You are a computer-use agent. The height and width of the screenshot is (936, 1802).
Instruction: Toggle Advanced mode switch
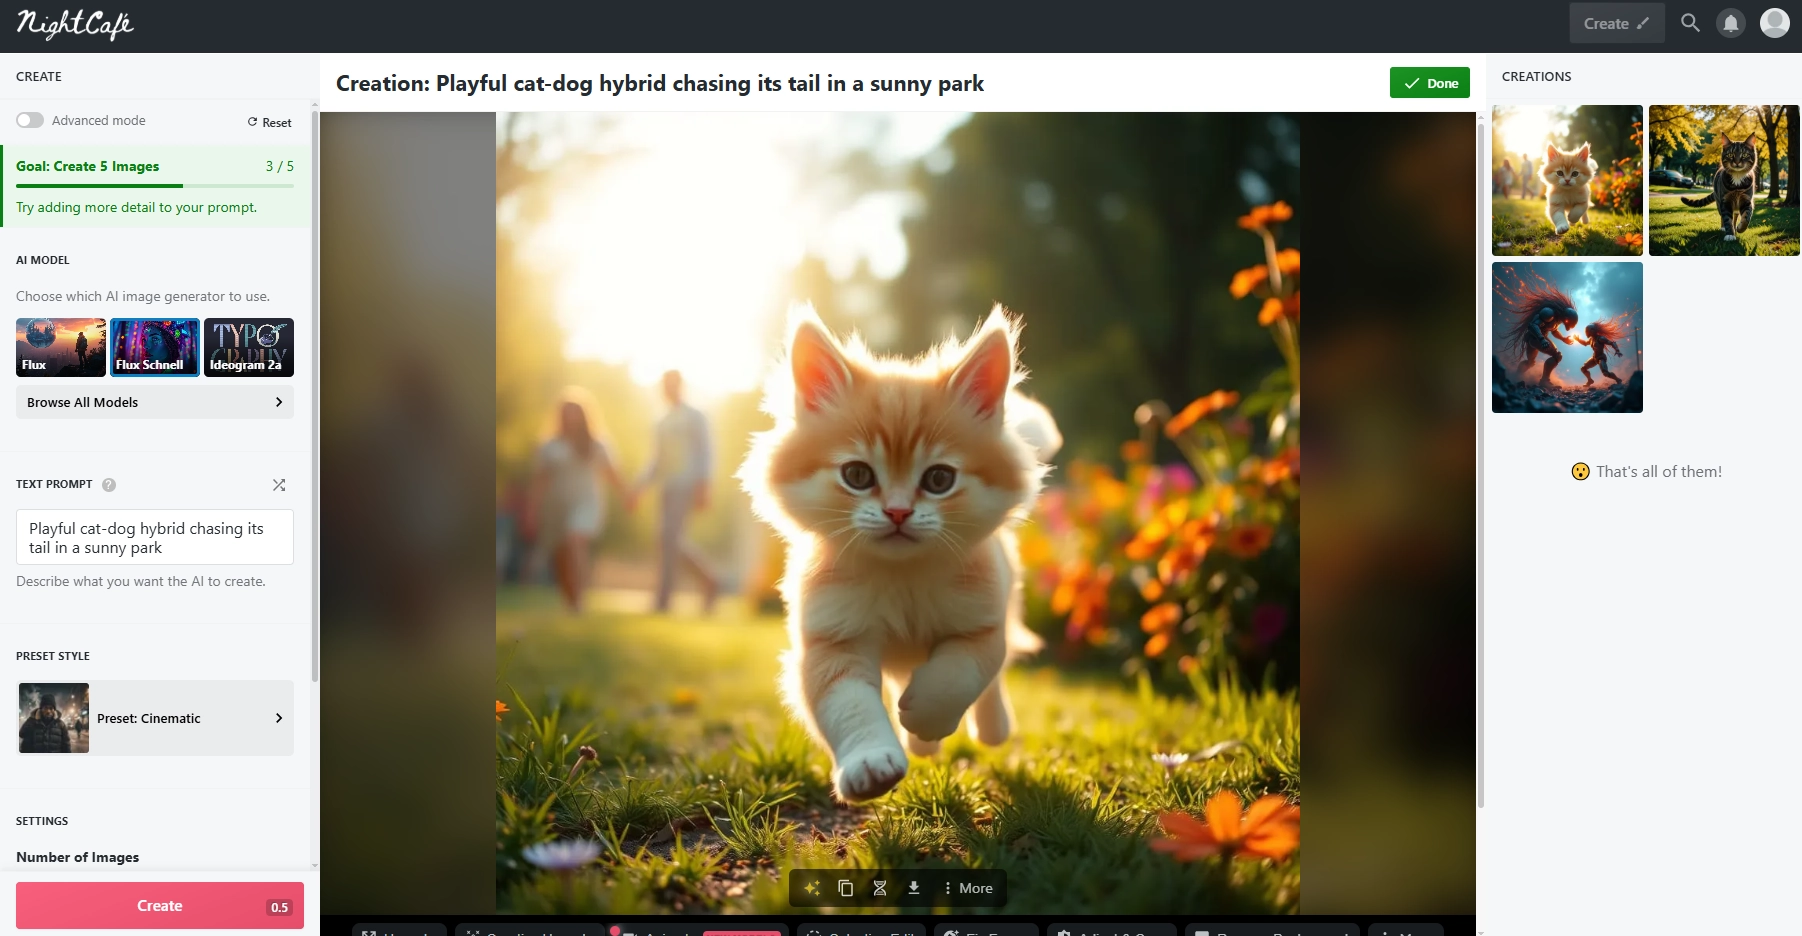point(30,120)
